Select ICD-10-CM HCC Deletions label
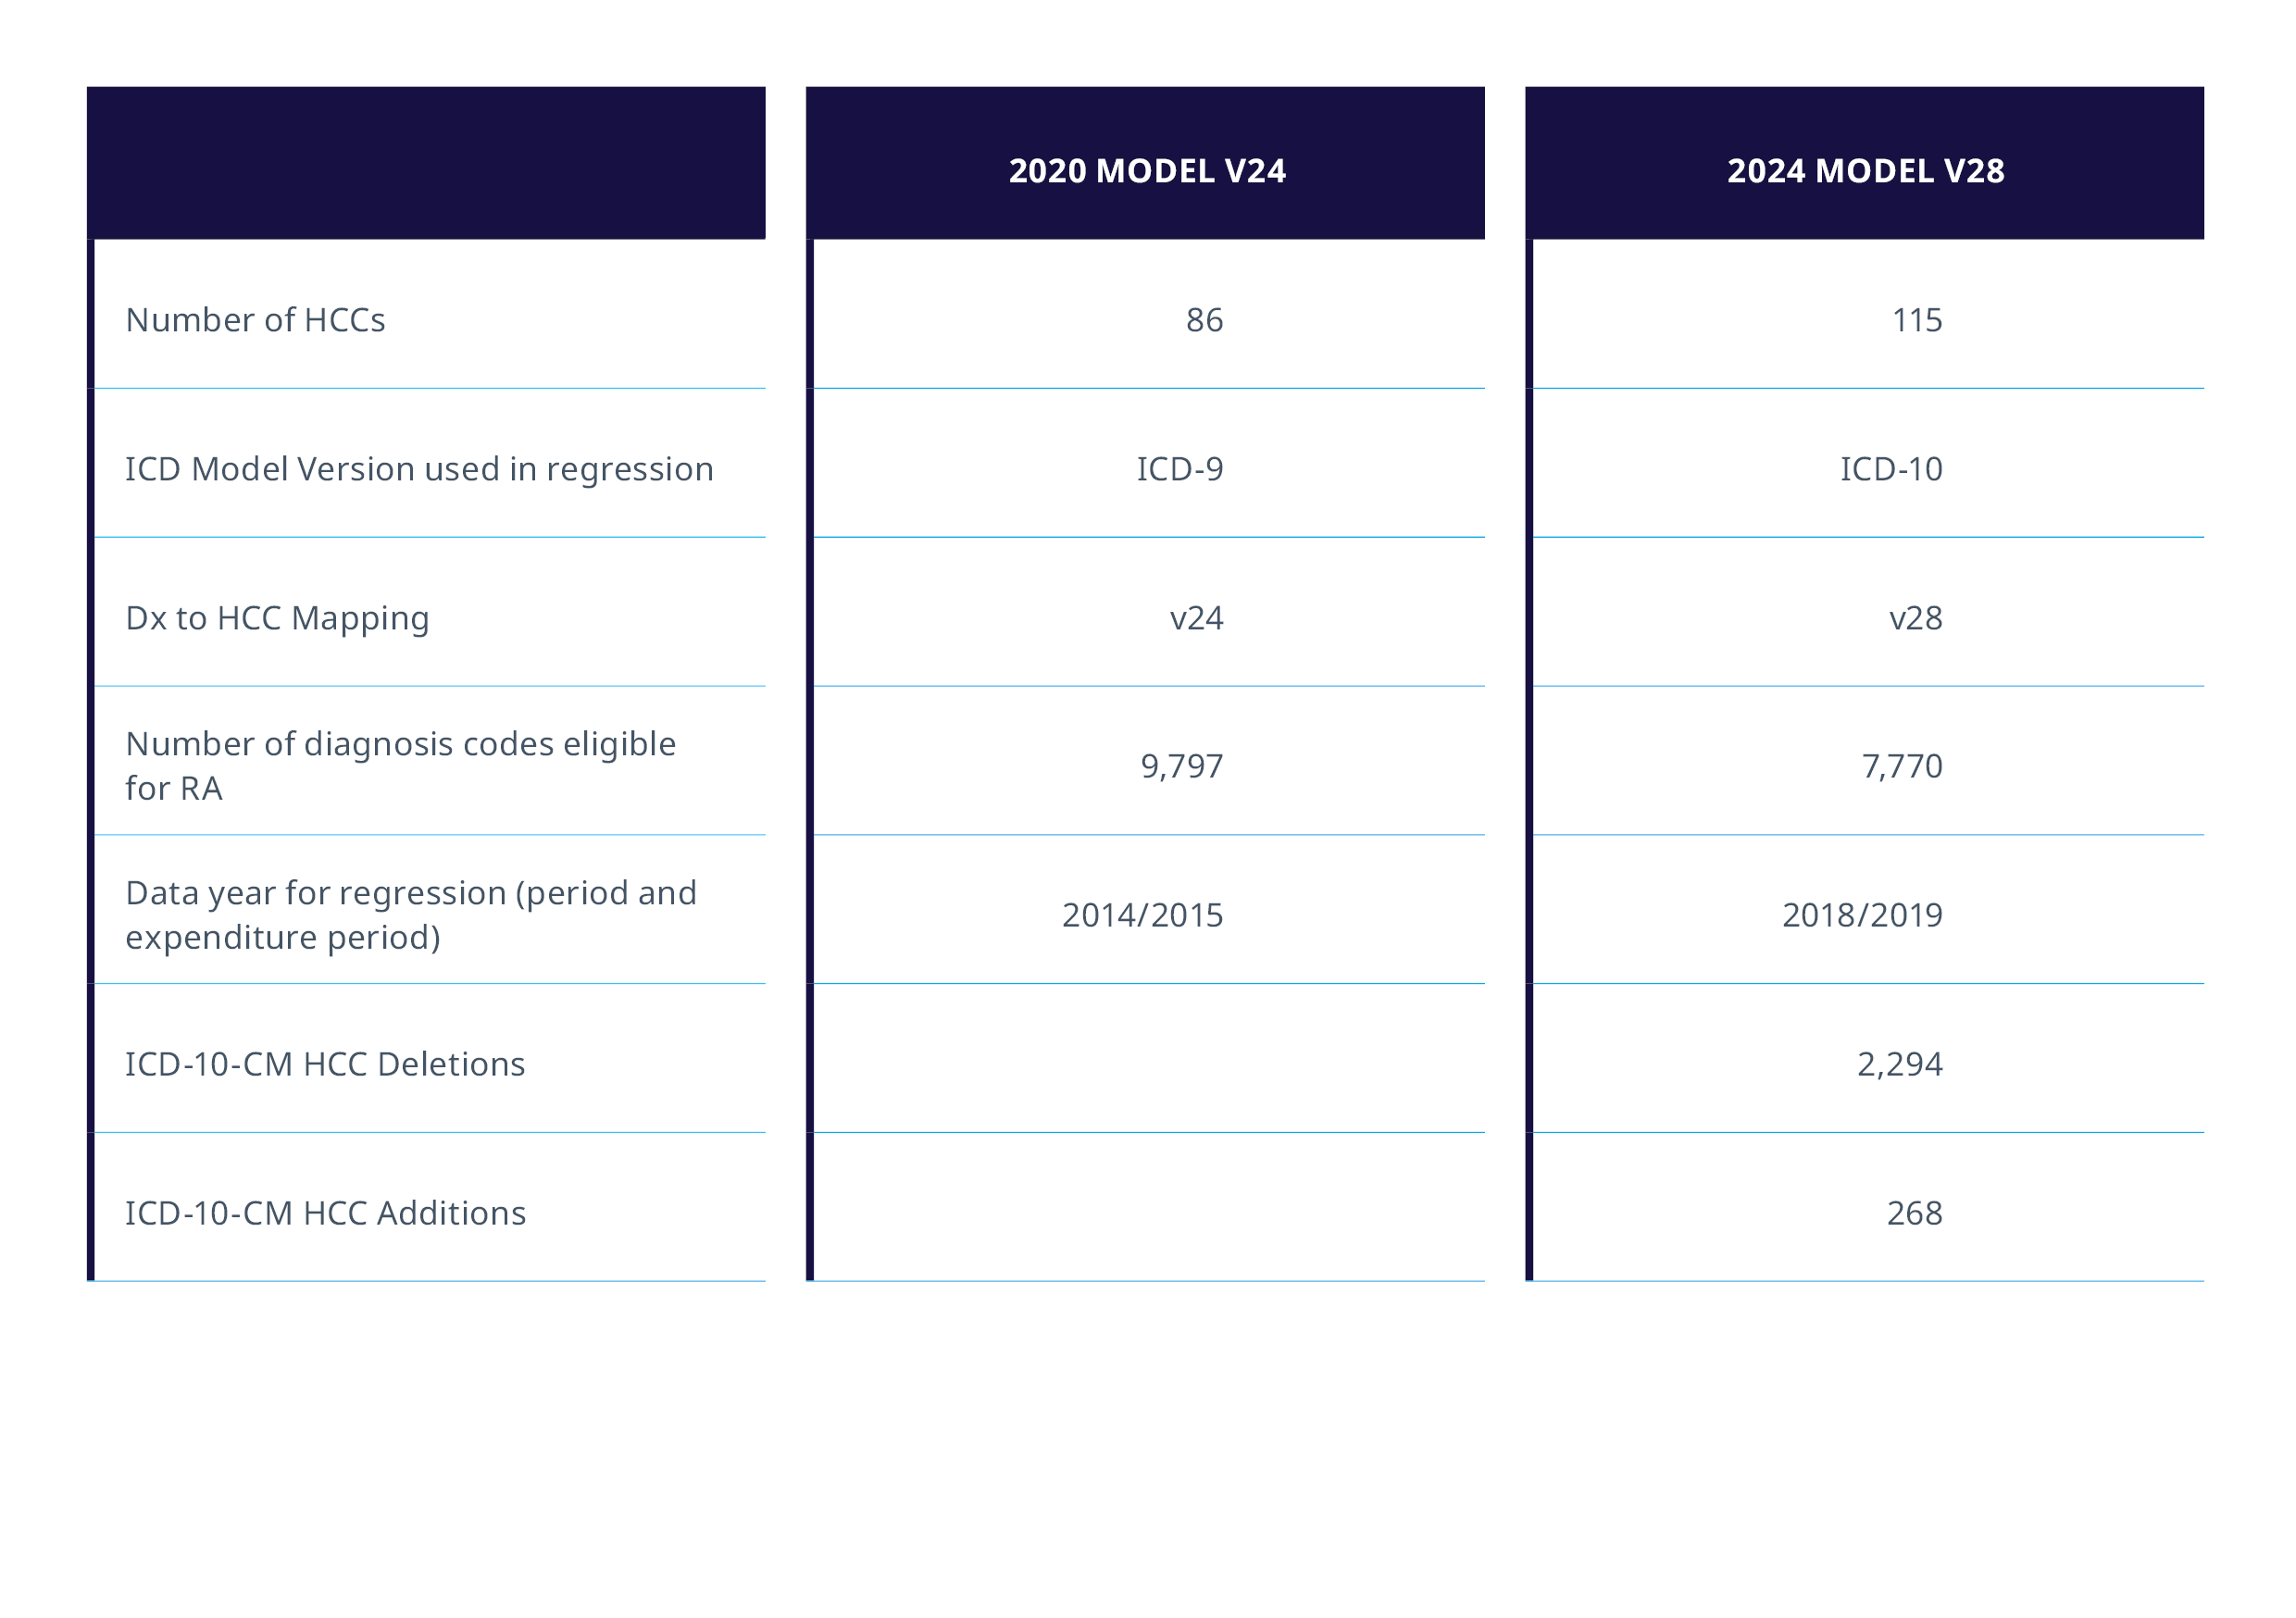Image resolution: width=2296 pixels, height=1618 pixels. pyautogui.click(x=325, y=1064)
